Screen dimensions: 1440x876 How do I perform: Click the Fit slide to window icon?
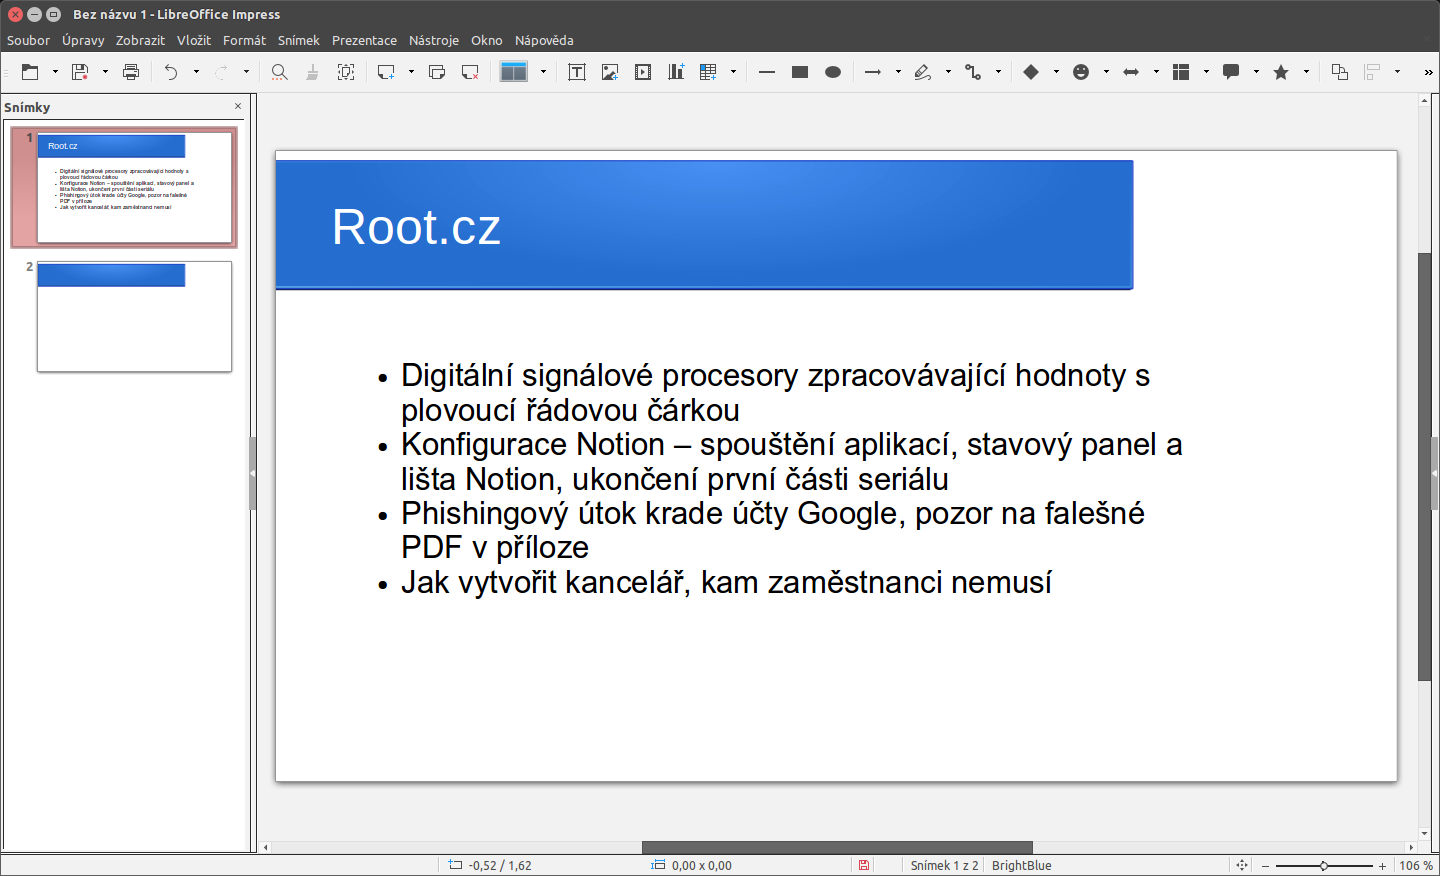coord(1242,865)
